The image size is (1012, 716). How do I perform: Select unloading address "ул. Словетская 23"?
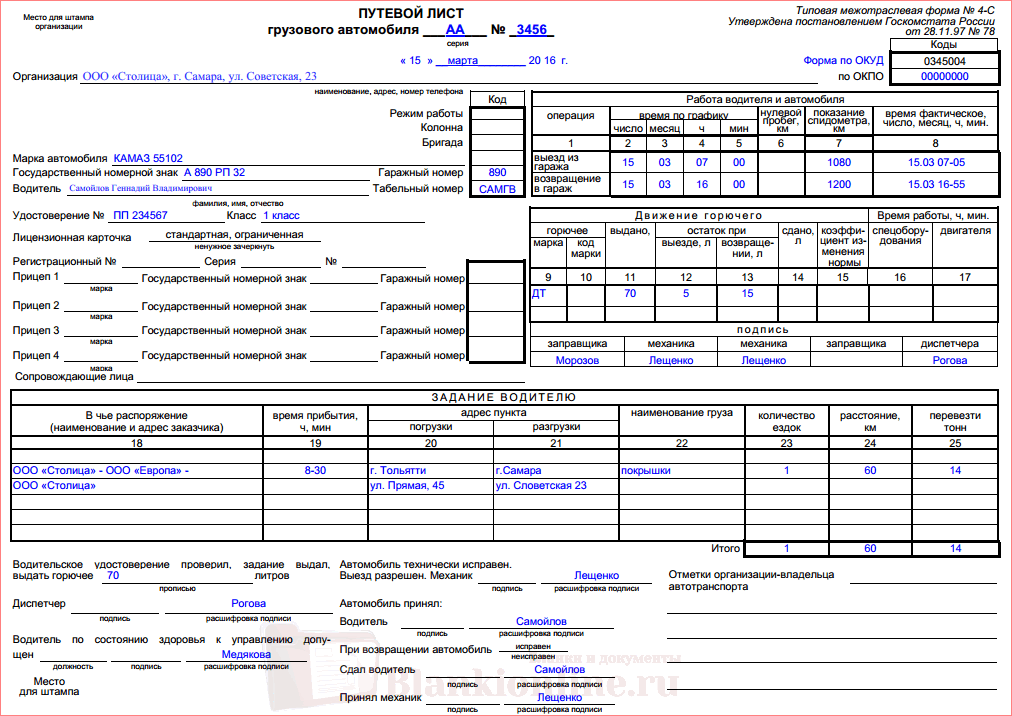click(x=541, y=486)
